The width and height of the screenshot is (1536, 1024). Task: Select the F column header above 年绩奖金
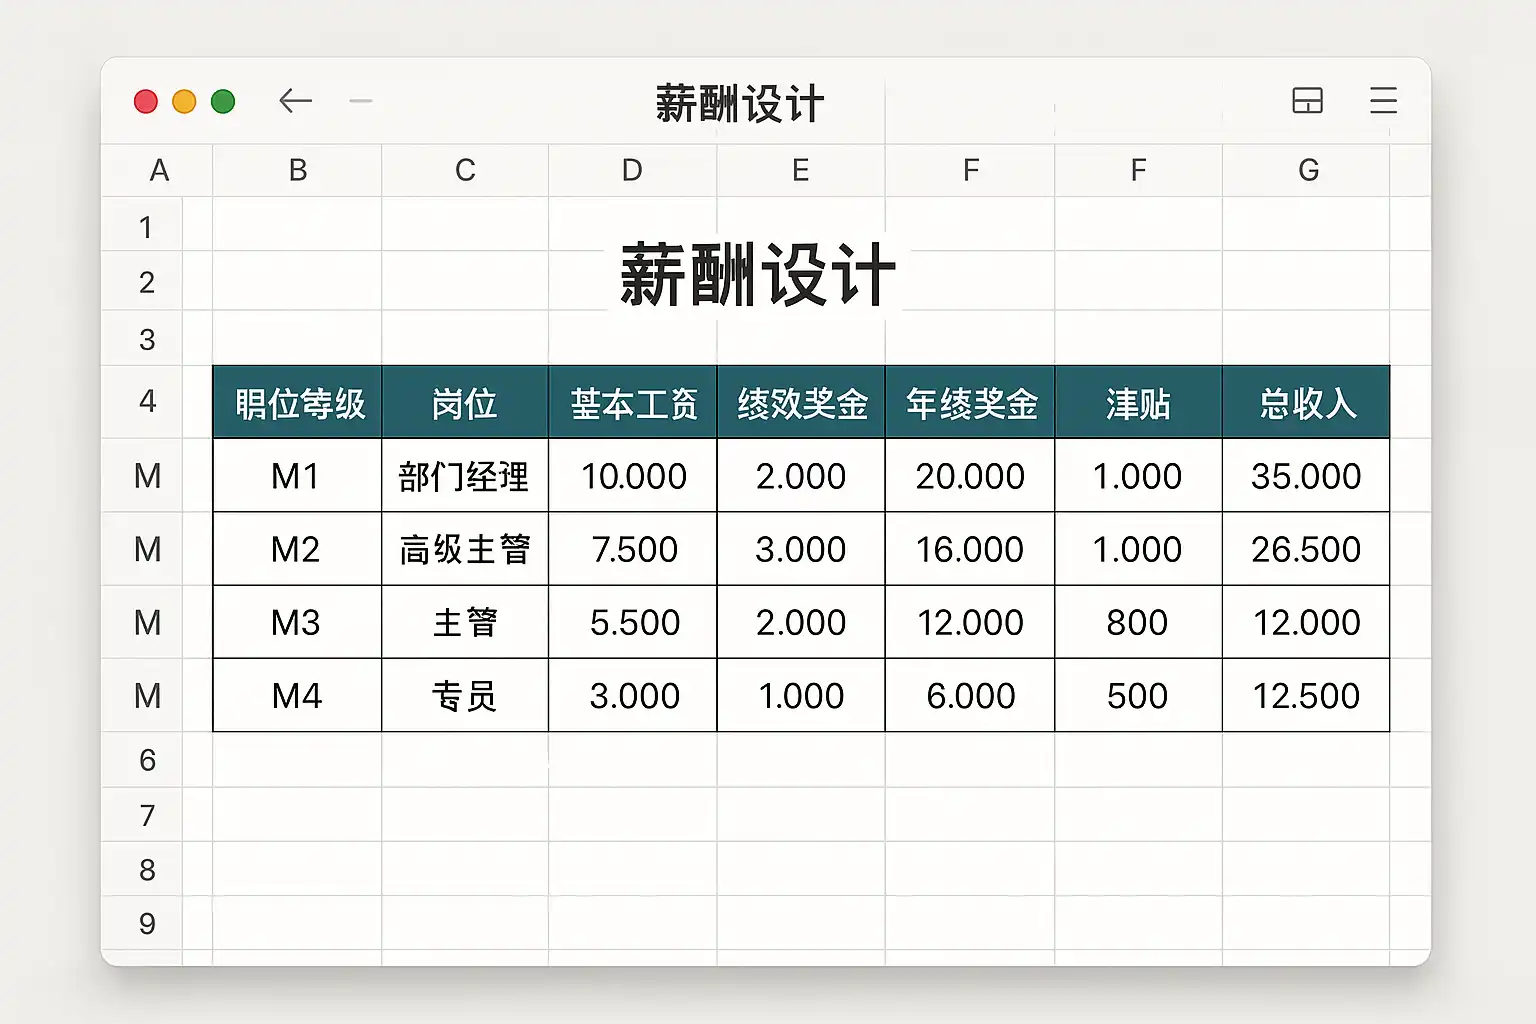click(970, 171)
